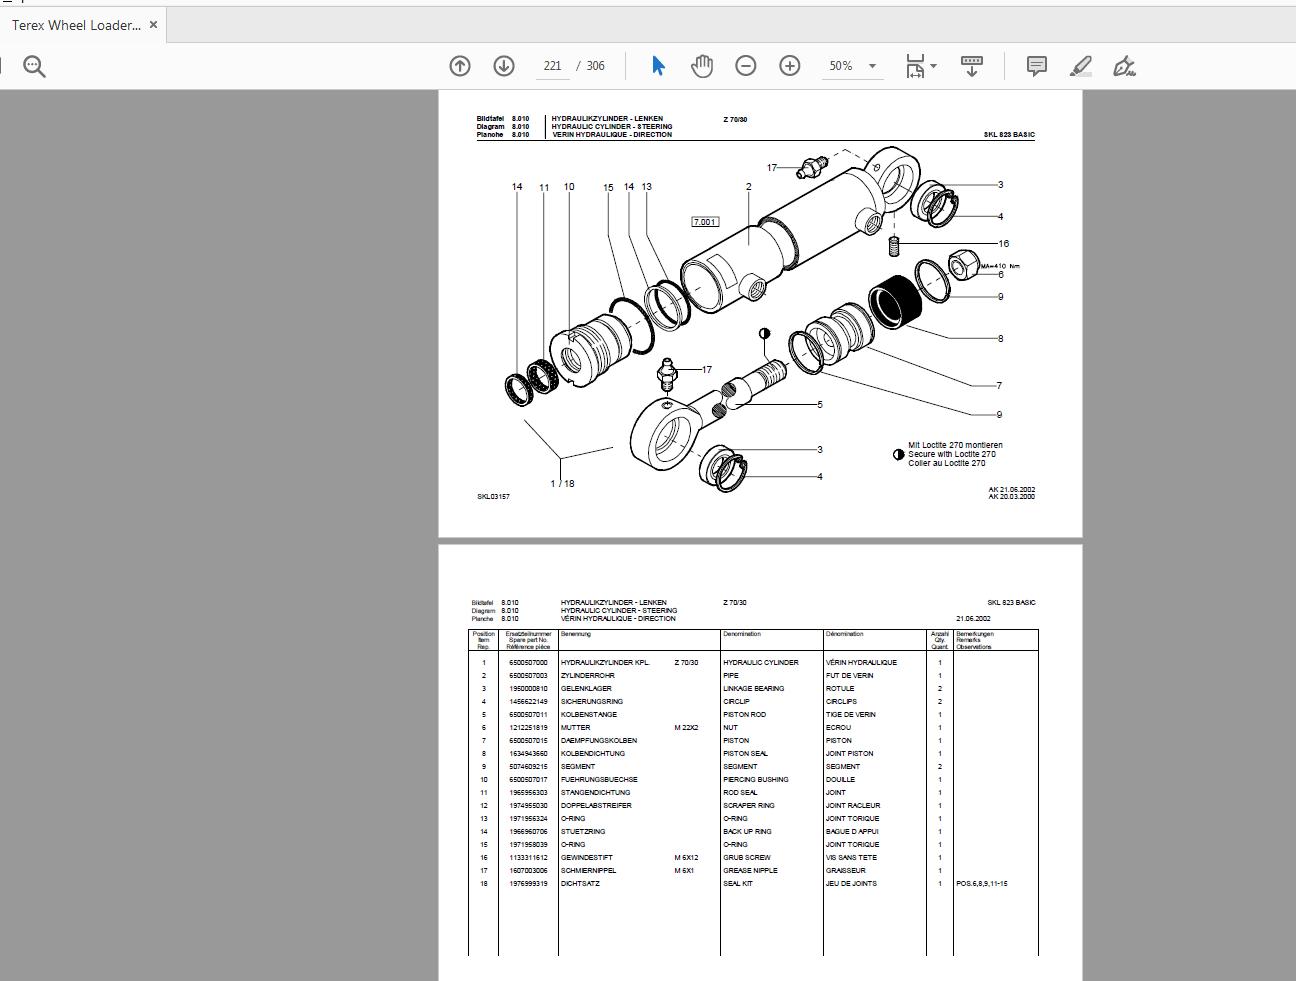
Task: Go to the next page with the down arrow
Action: coord(502,65)
